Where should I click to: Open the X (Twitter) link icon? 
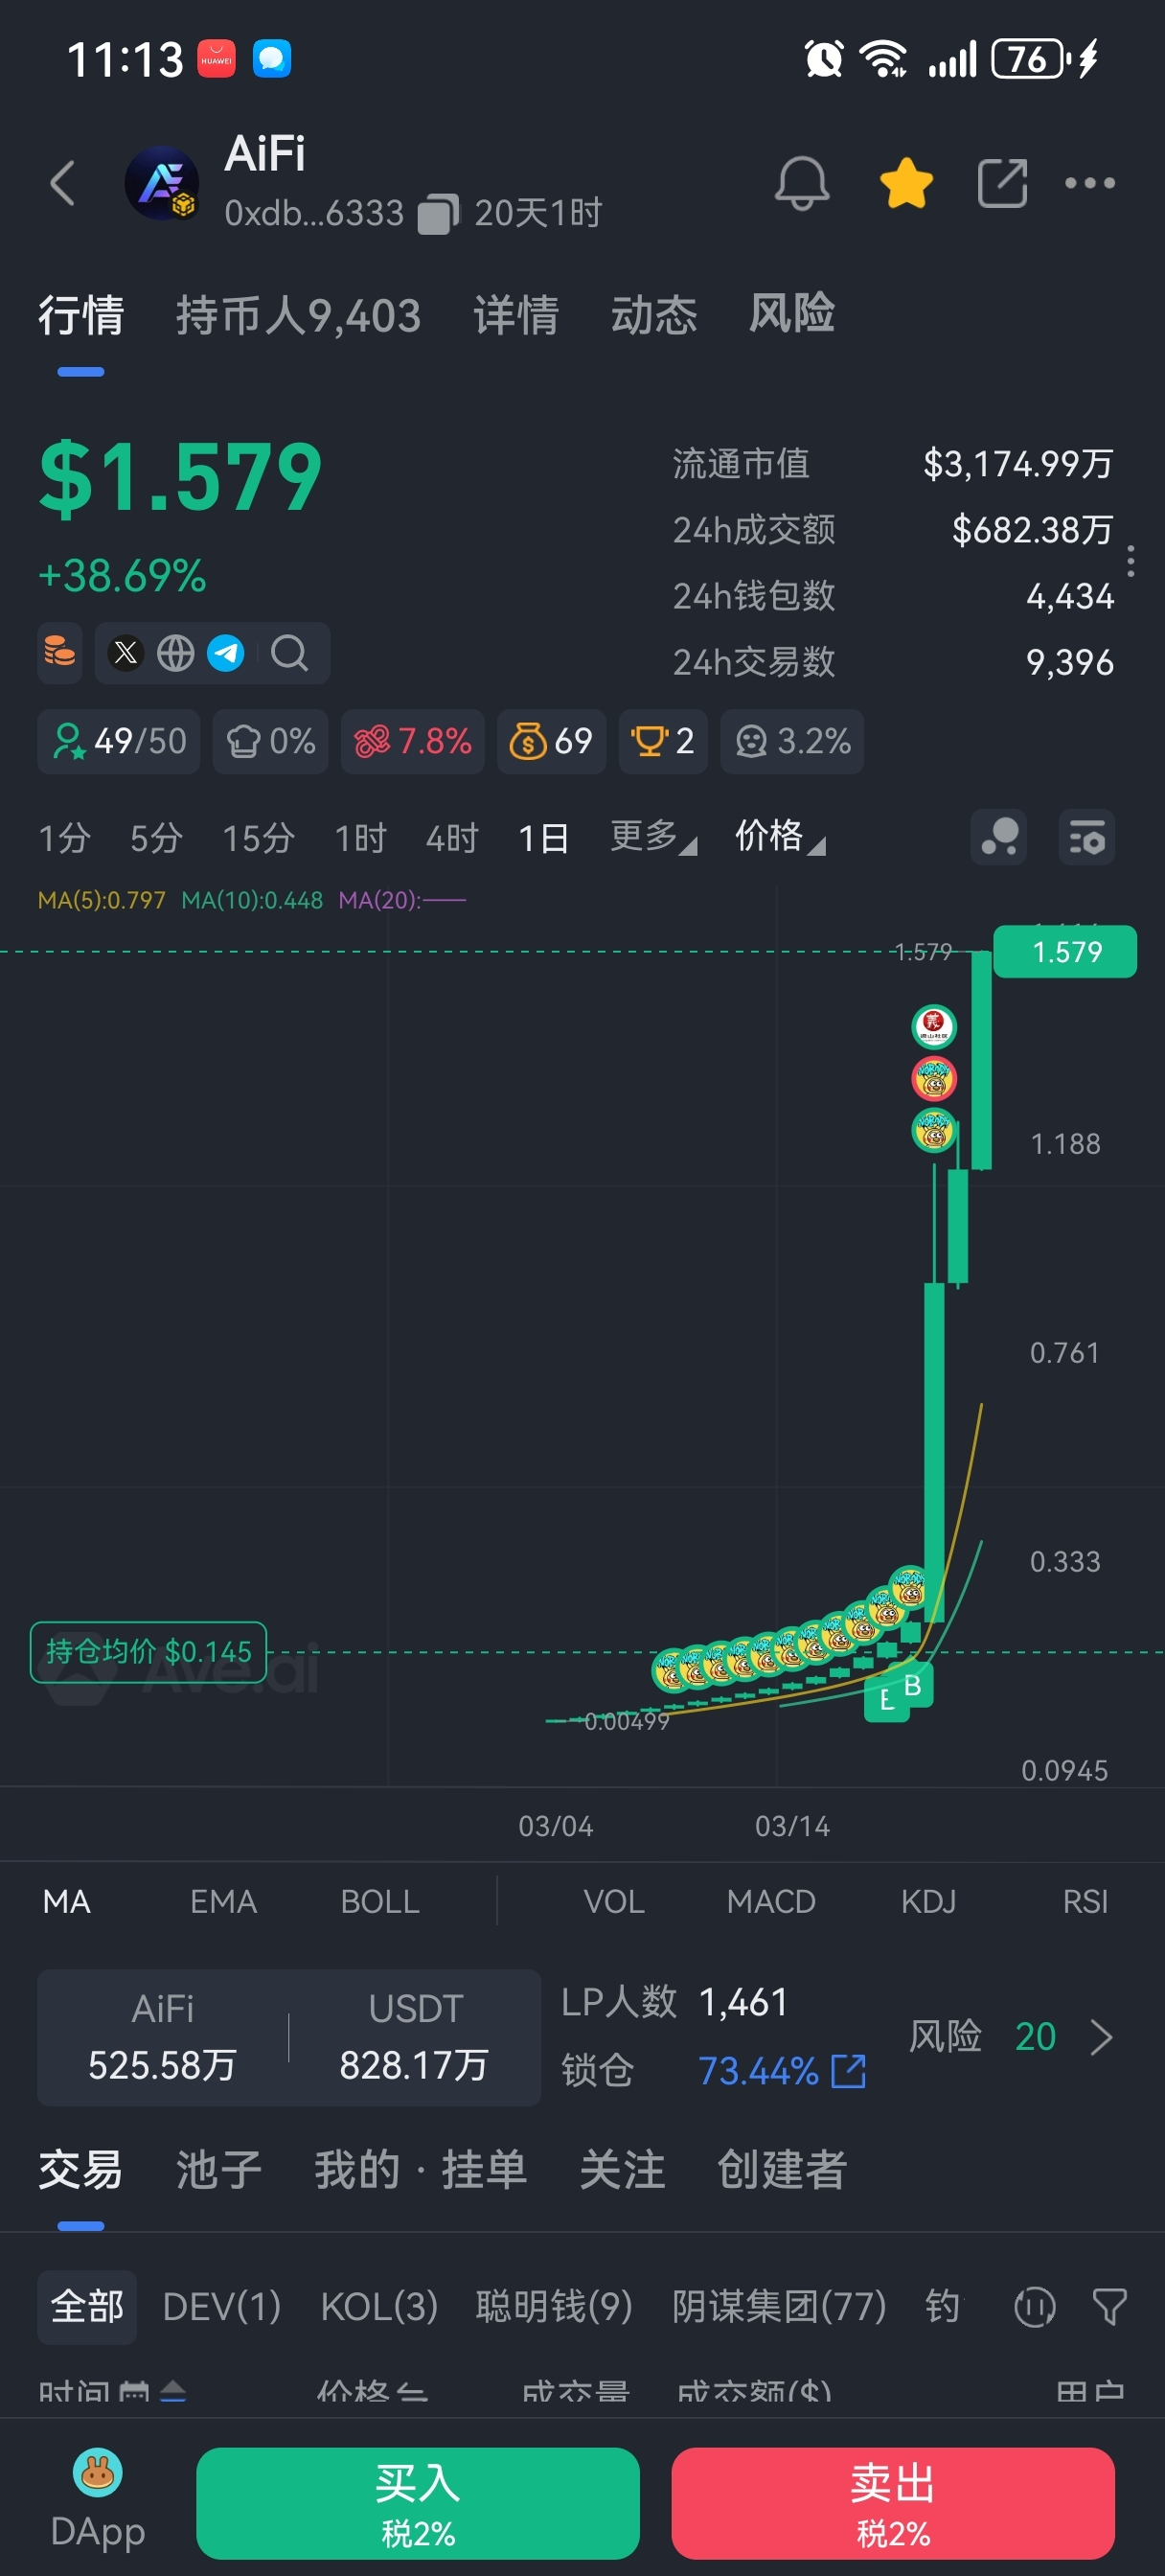(126, 653)
